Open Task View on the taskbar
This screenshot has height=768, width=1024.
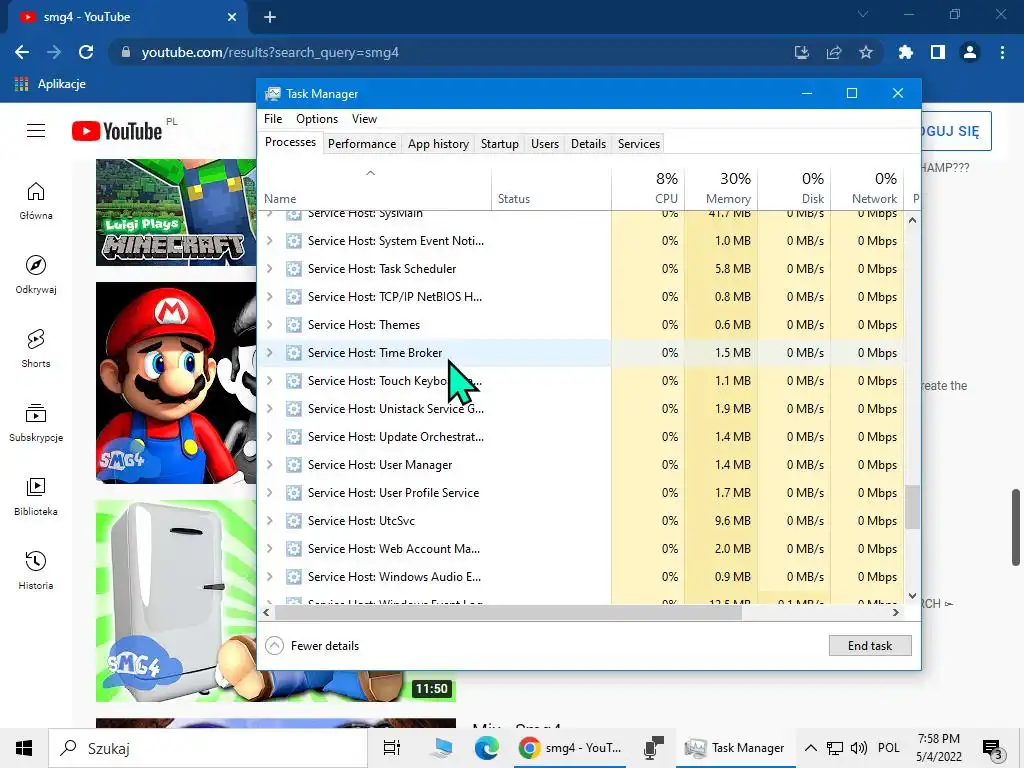pyautogui.click(x=392, y=748)
